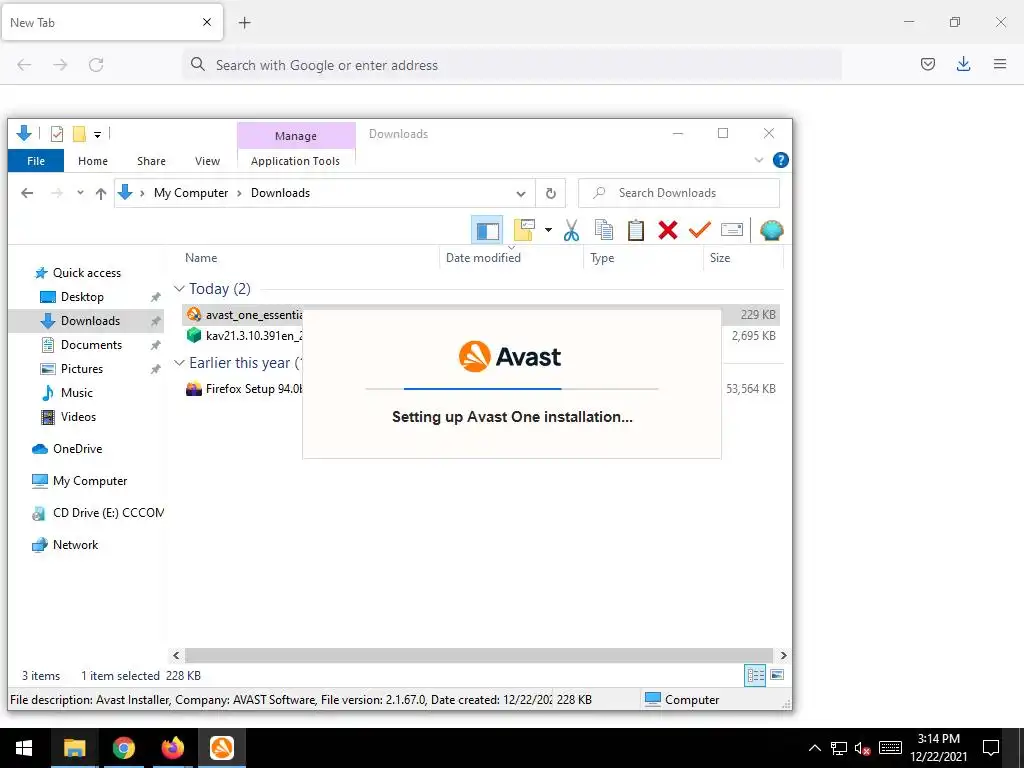Click the folder options toolbar icon
The image size is (1024, 768).
click(524, 230)
